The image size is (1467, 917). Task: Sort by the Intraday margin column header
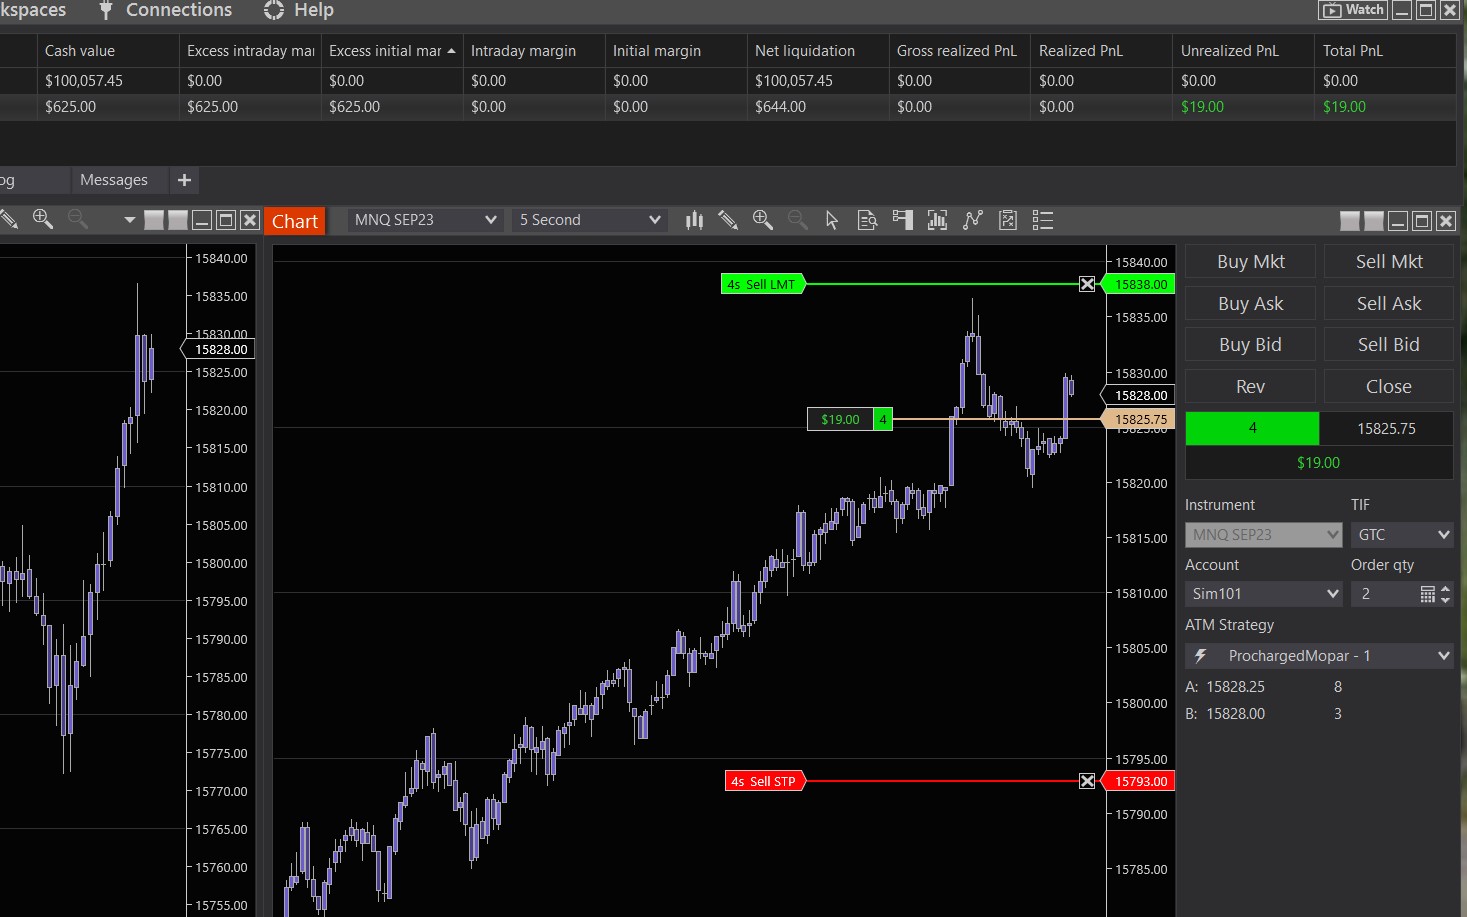(x=534, y=51)
